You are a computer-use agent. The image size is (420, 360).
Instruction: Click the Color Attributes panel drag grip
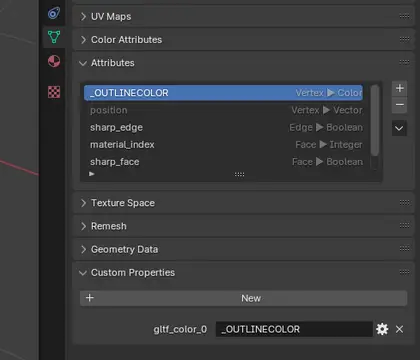[404, 39]
